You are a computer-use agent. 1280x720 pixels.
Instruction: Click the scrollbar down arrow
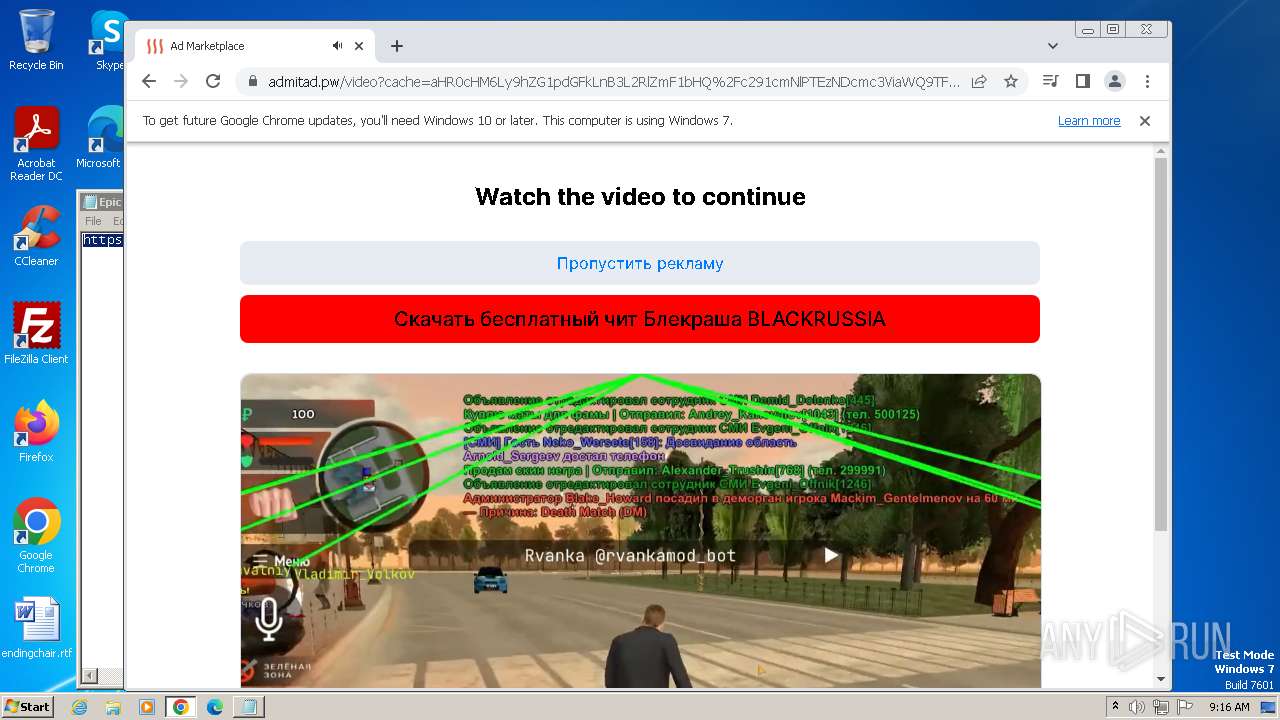click(1160, 679)
